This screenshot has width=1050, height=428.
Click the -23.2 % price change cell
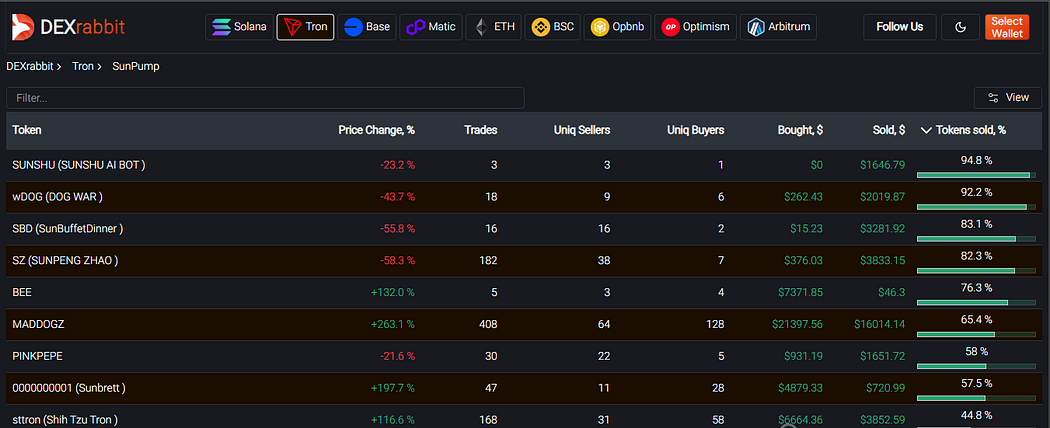397,165
